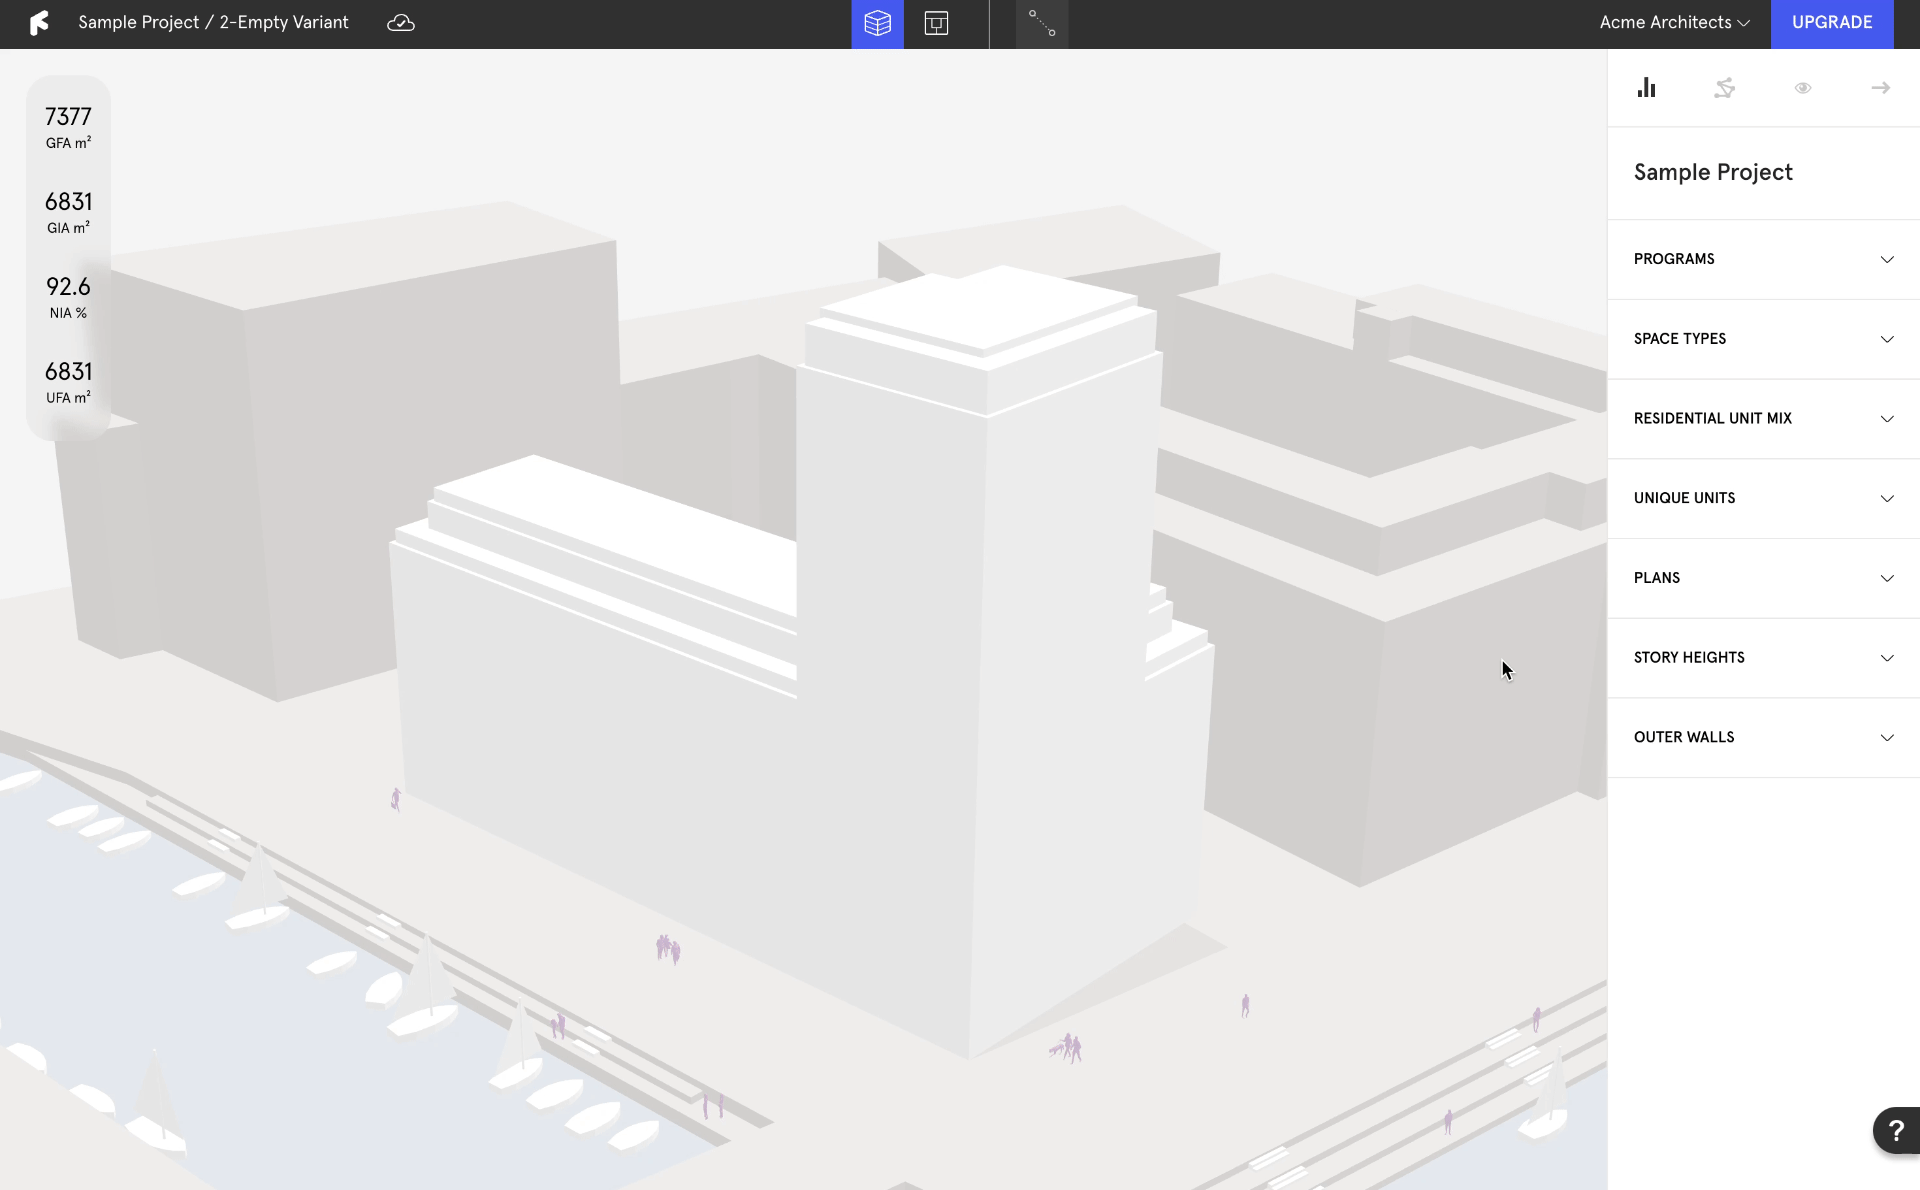The image size is (1920, 1190).
Task: Click the cloud sync icon
Action: tap(400, 23)
